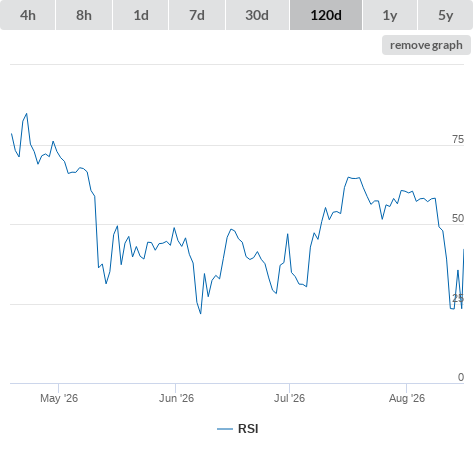Click the remove graph button

(426, 45)
